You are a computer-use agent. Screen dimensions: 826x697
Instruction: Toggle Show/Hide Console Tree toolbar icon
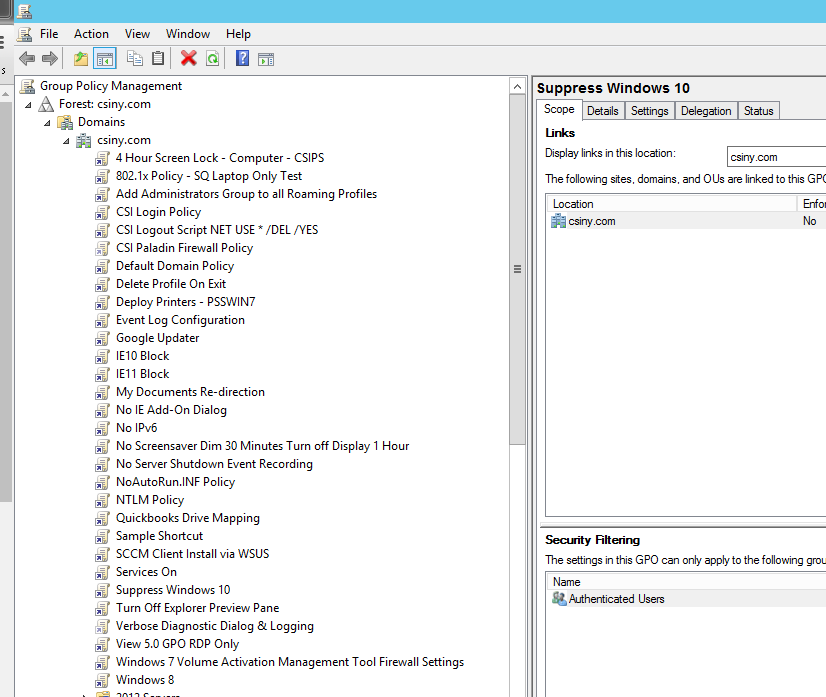tap(104, 58)
